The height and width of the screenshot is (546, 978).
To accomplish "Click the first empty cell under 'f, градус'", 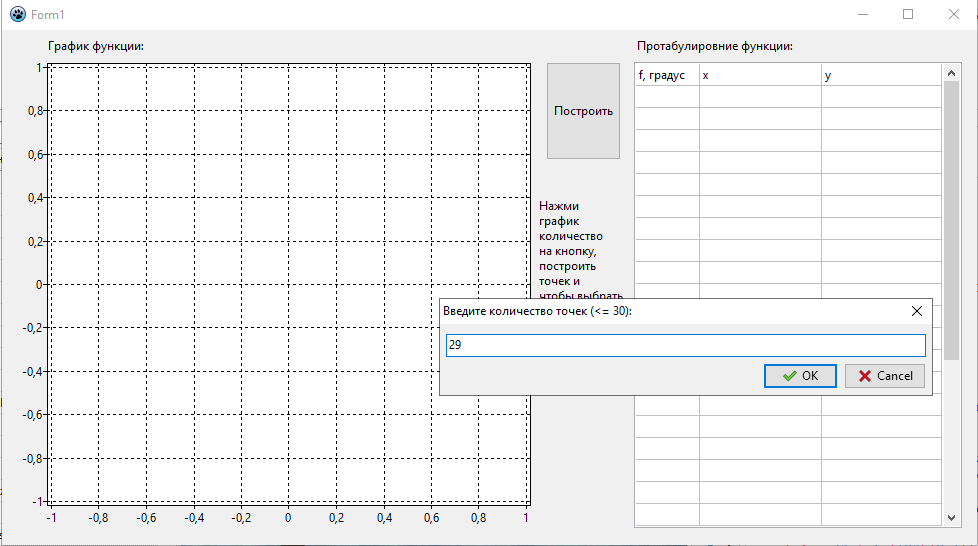I will [x=666, y=97].
